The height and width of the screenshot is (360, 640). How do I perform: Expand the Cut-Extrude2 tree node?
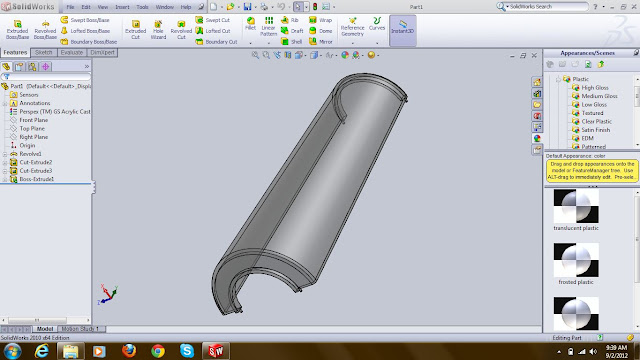pos(5,162)
